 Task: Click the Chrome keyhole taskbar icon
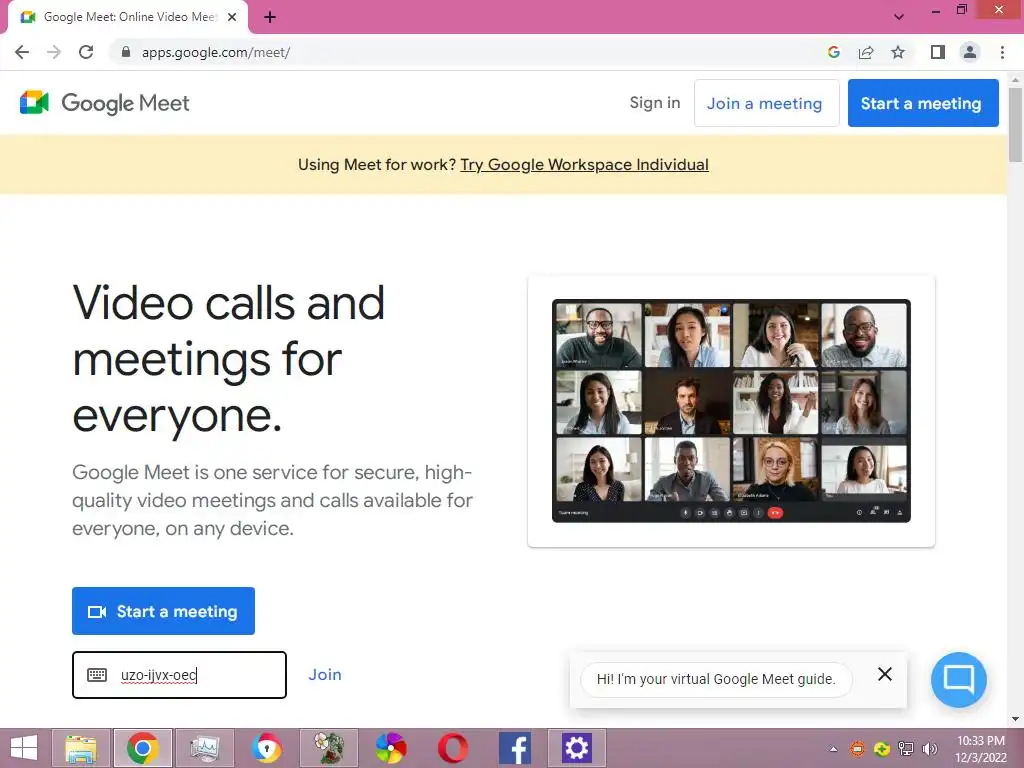(266, 748)
